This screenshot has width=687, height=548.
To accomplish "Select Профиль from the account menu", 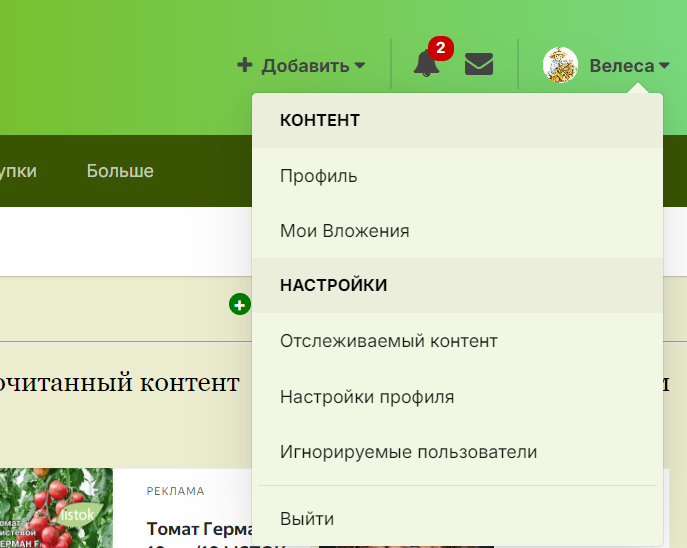I will pyautogui.click(x=318, y=176).
